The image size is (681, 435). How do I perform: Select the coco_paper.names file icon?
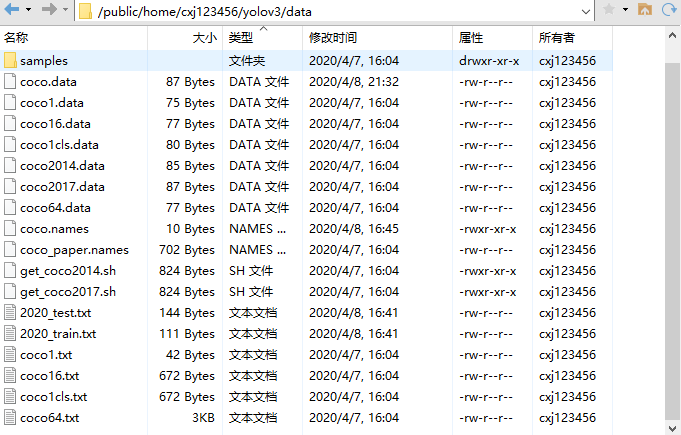[10, 250]
